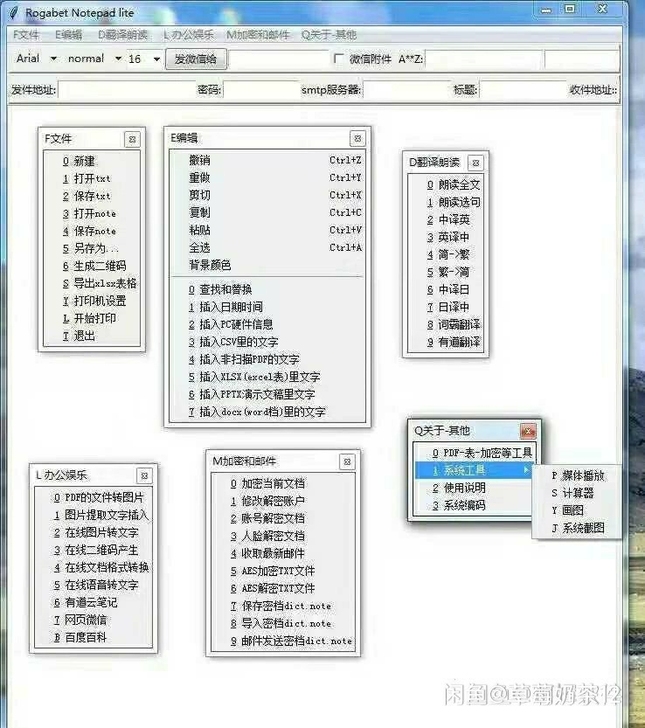The height and width of the screenshot is (728, 645).
Task: Close the L办公娱乐 torn-off menu panel
Action: pyautogui.click(x=144, y=476)
